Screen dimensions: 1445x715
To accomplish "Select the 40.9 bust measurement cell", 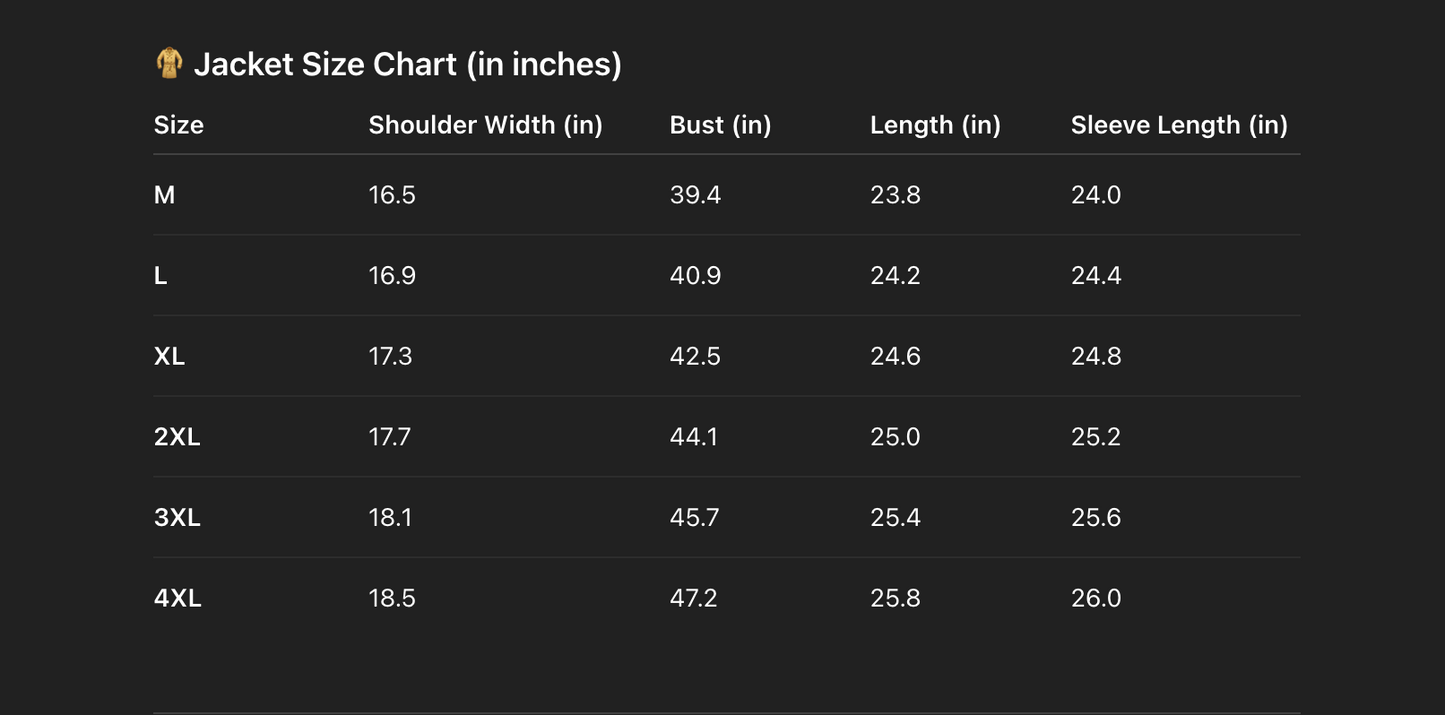I will click(695, 276).
